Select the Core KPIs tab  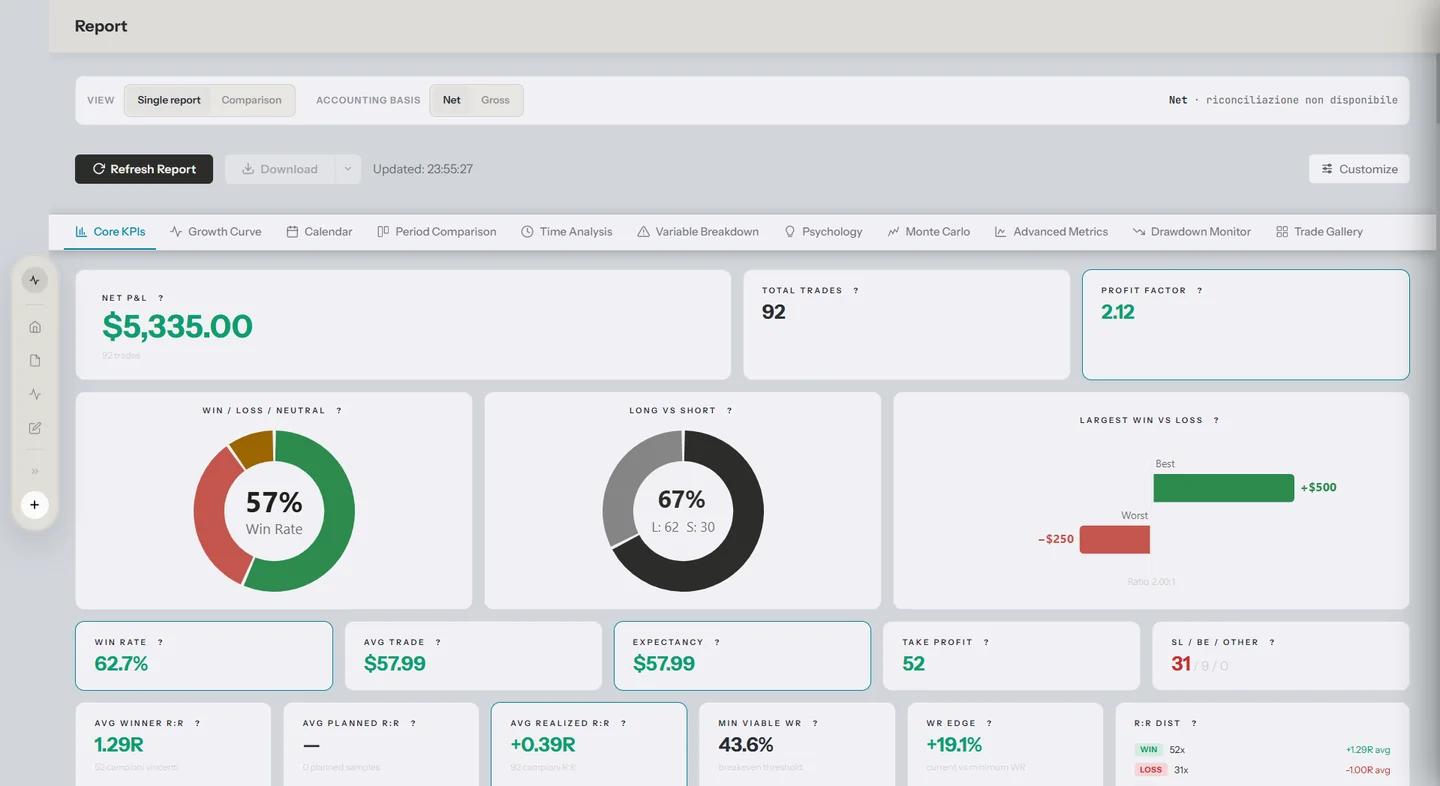(110, 232)
